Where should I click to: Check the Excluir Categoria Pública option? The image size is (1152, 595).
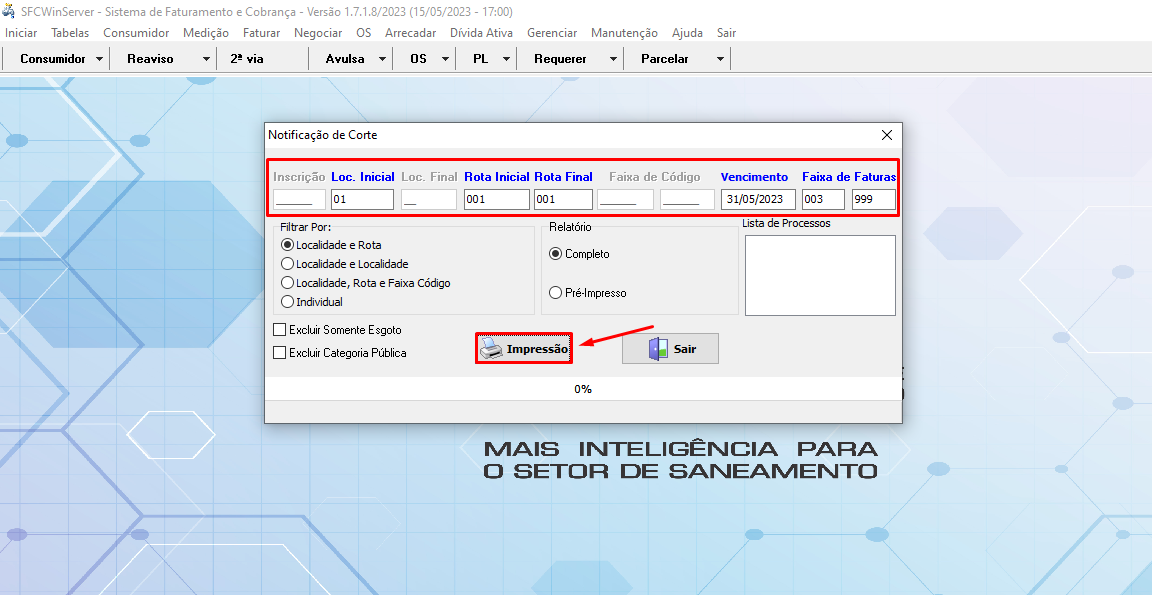(x=280, y=353)
